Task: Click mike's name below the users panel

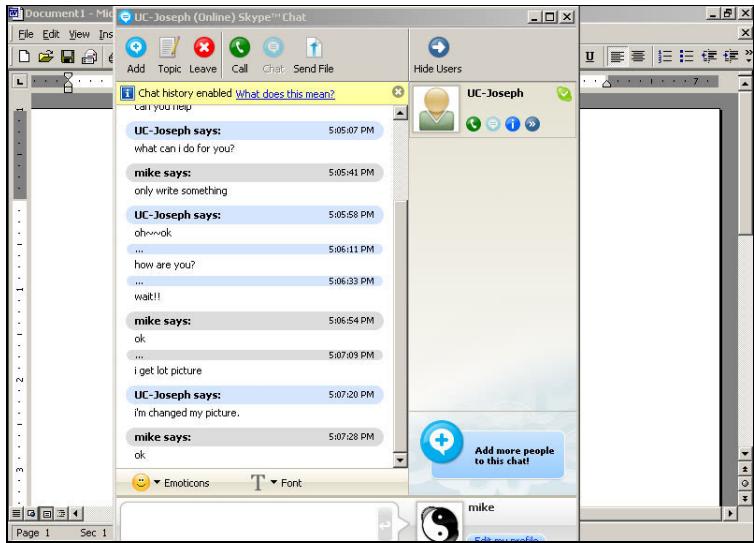Action: (x=481, y=507)
